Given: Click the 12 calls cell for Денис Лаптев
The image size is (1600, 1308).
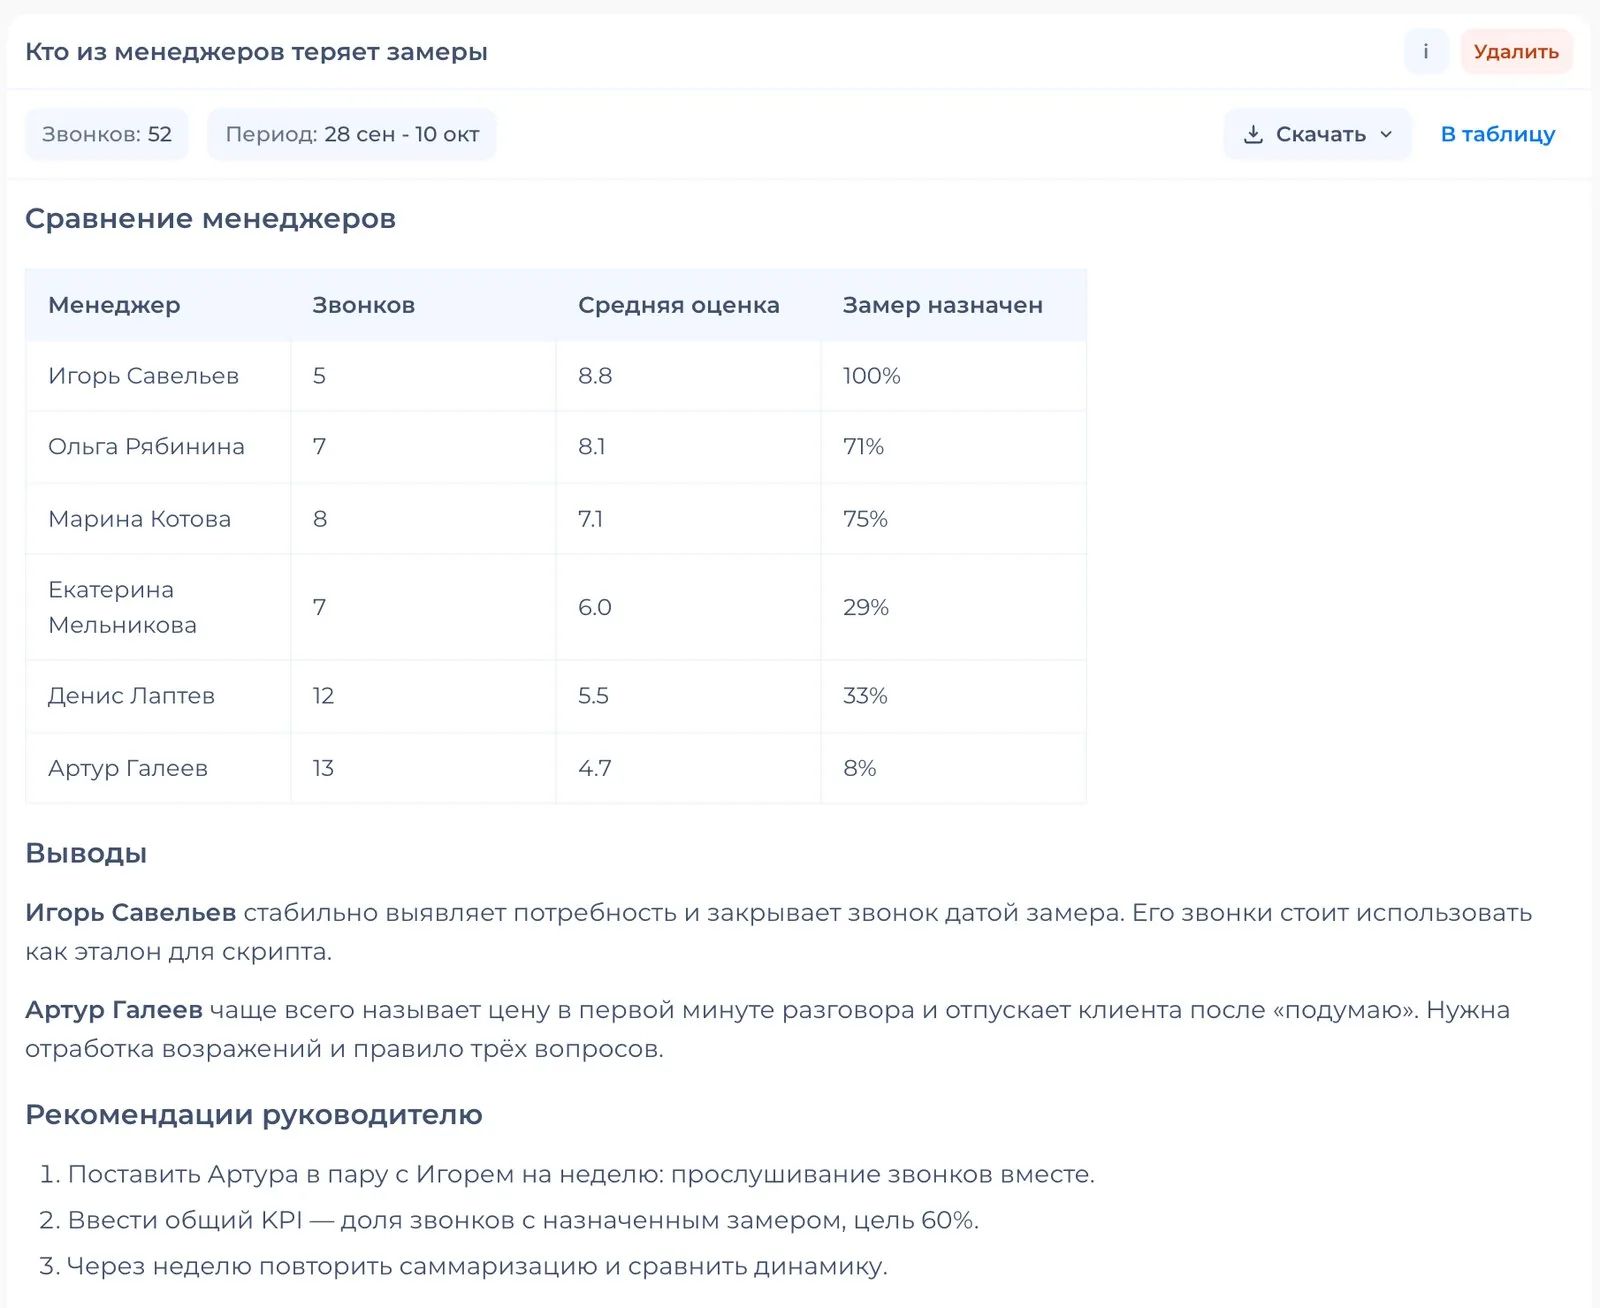Looking at the screenshot, I should click(x=423, y=696).
